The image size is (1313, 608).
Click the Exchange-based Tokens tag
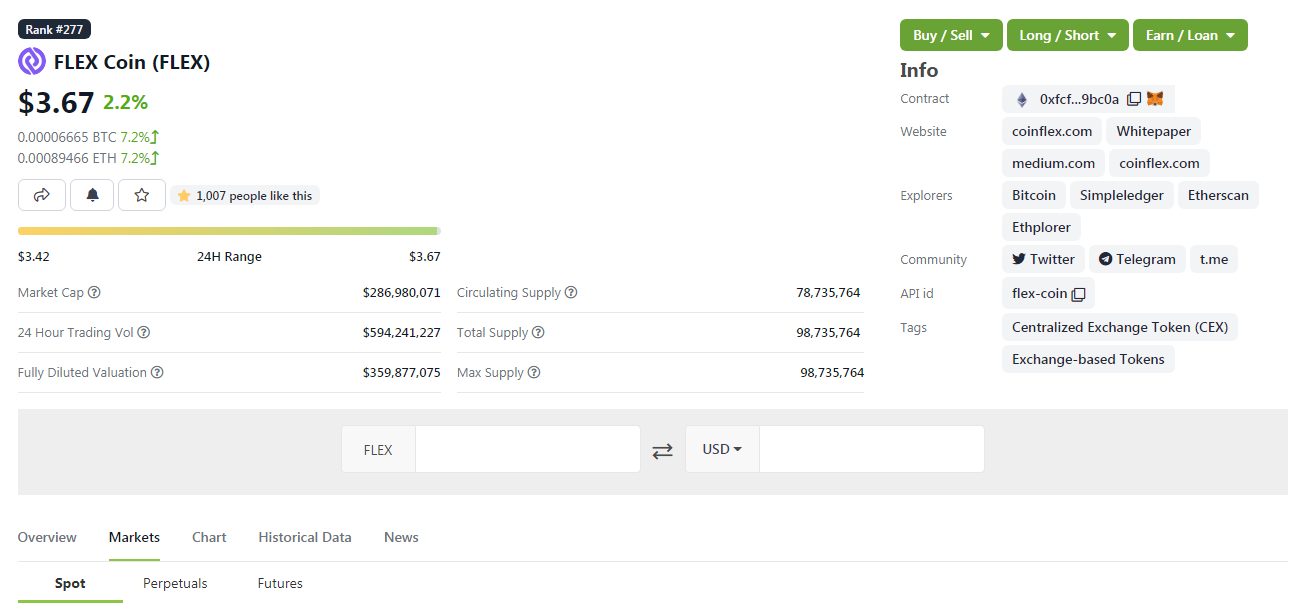(1088, 359)
